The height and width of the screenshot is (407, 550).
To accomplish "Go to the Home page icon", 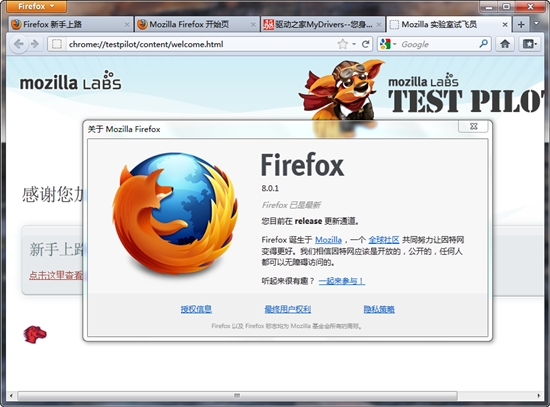I will tap(505, 44).
